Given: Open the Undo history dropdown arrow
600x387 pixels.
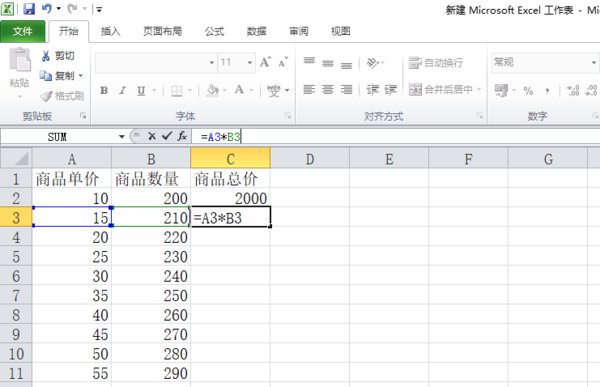Looking at the screenshot, I should tap(59, 8).
